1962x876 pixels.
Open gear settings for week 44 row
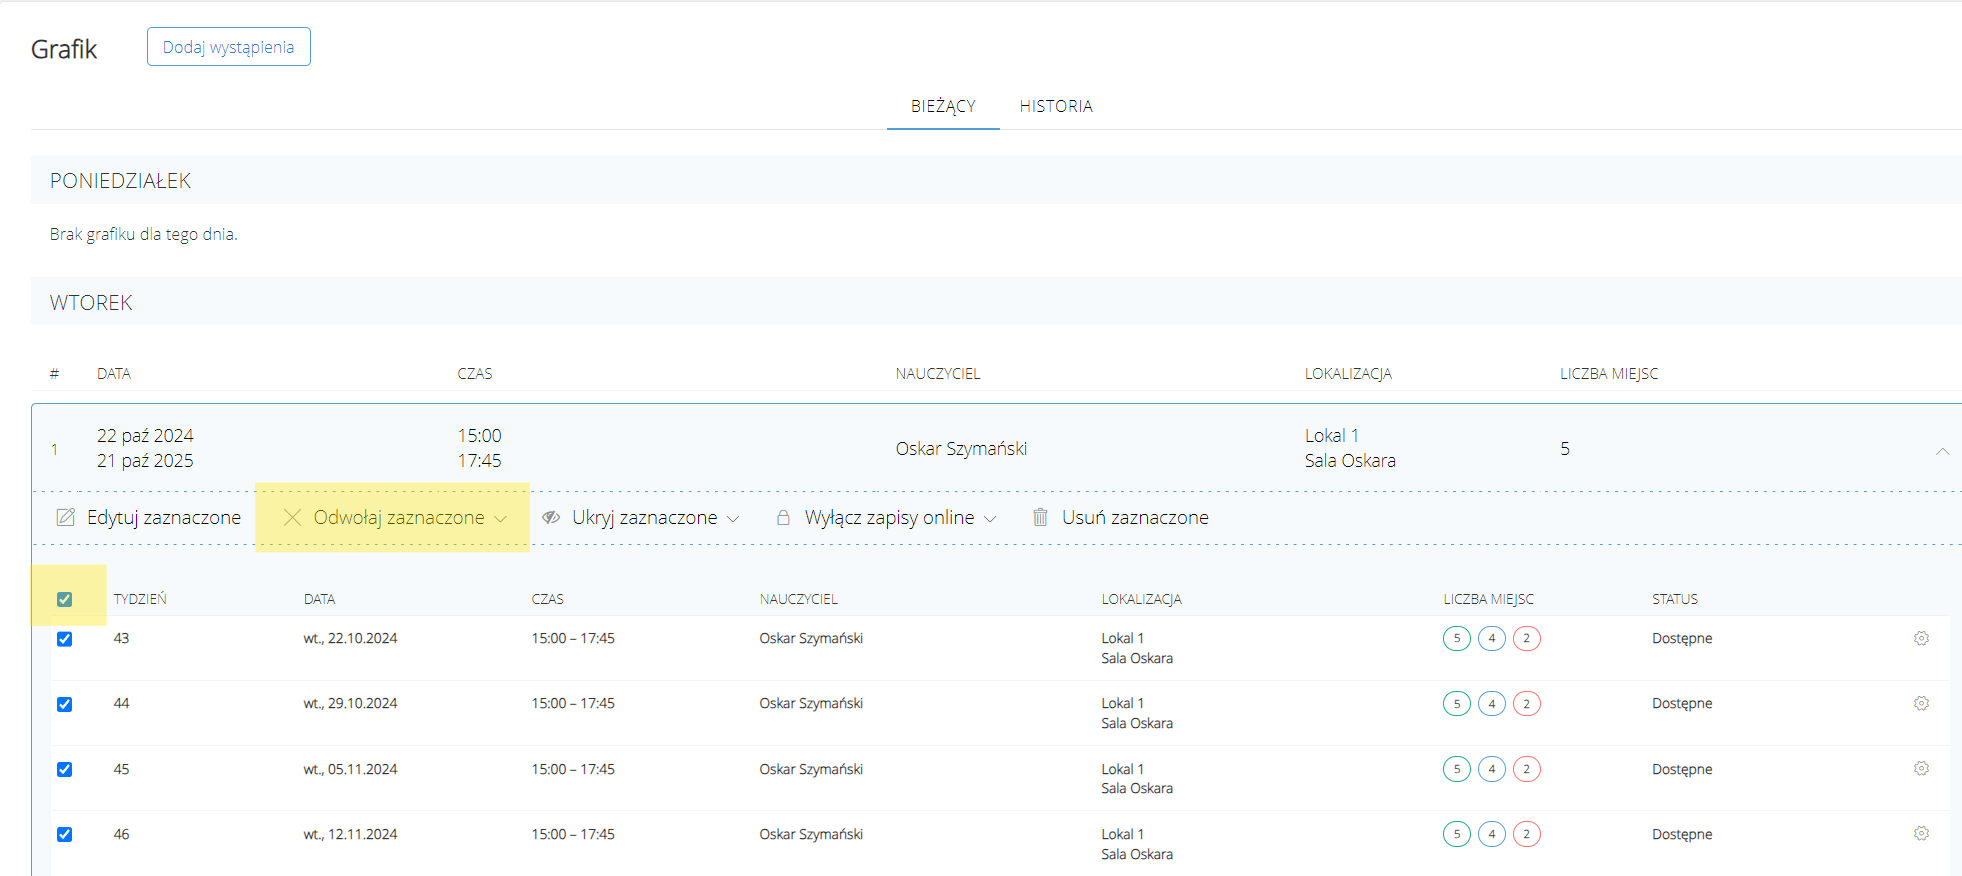pos(1921,703)
